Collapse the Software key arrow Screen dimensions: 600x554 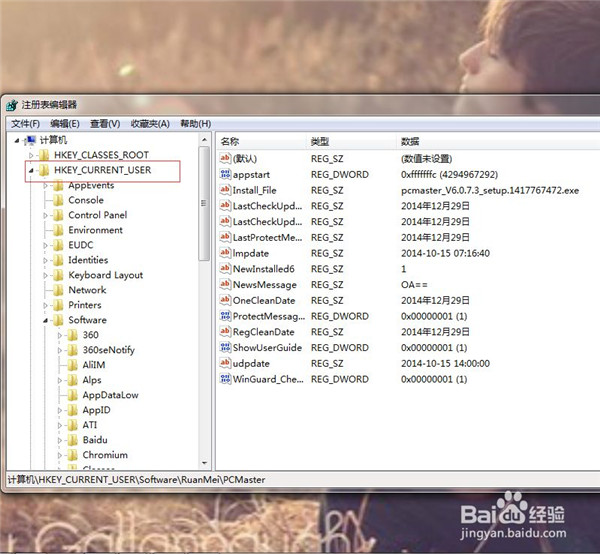click(x=46, y=321)
